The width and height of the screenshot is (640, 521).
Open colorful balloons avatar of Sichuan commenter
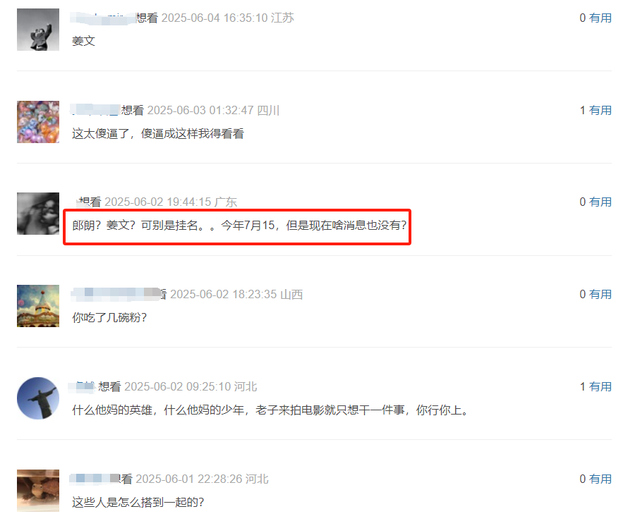(x=38, y=122)
